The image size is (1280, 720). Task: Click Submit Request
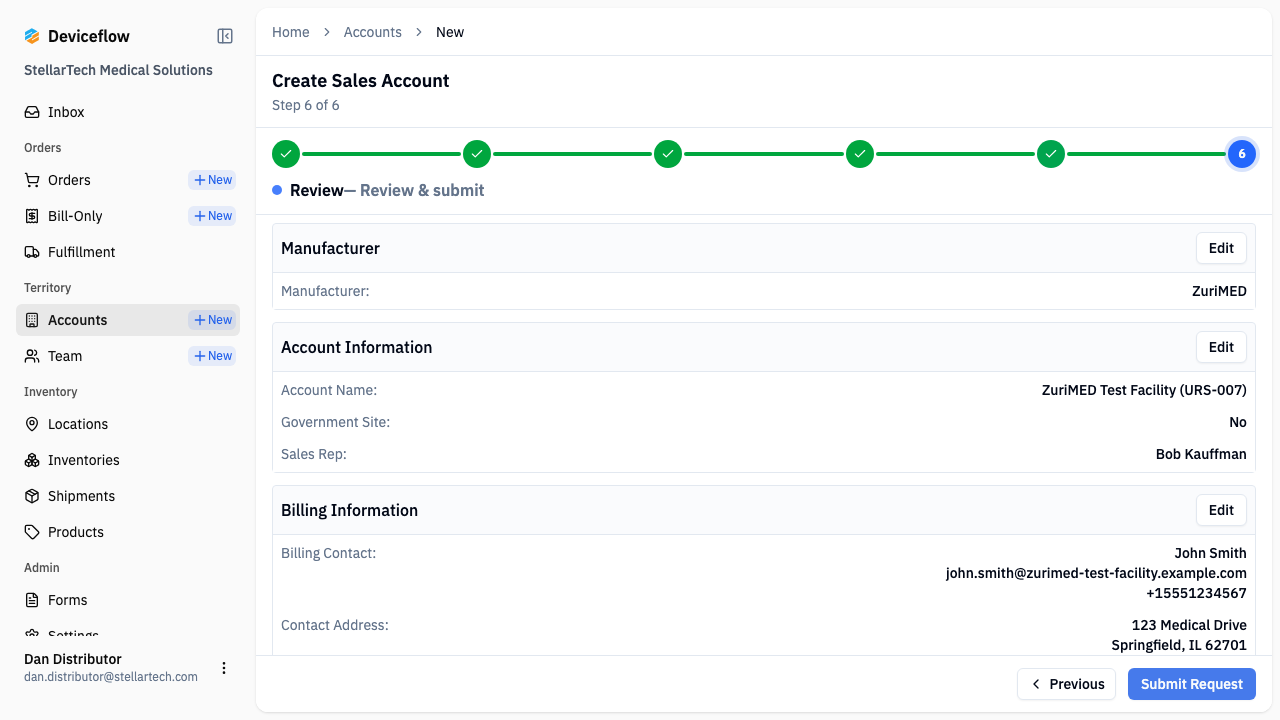1191,684
